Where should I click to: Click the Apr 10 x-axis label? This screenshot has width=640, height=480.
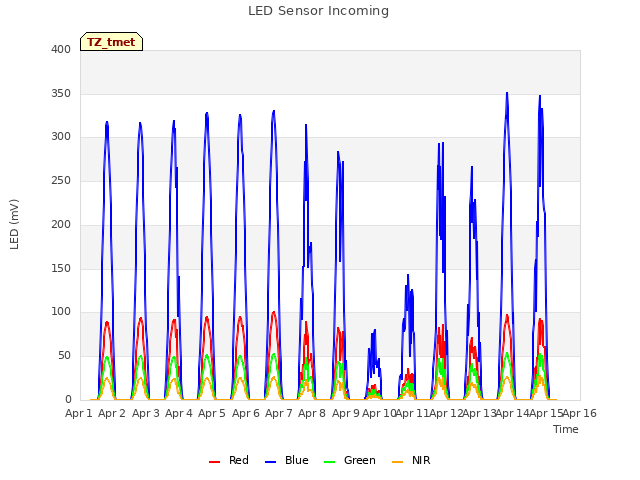click(x=379, y=413)
